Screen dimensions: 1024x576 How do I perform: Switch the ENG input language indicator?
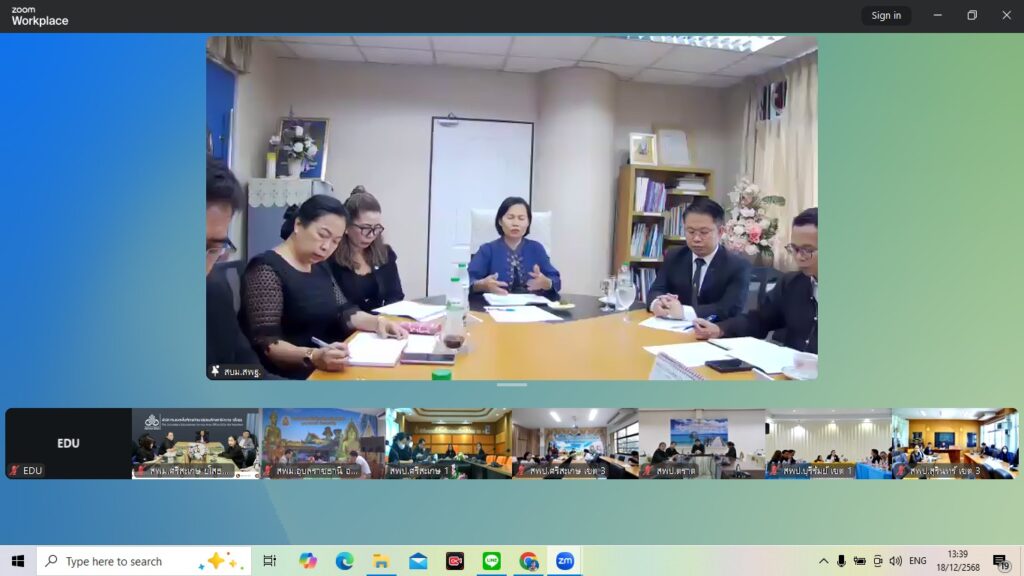[x=918, y=561]
